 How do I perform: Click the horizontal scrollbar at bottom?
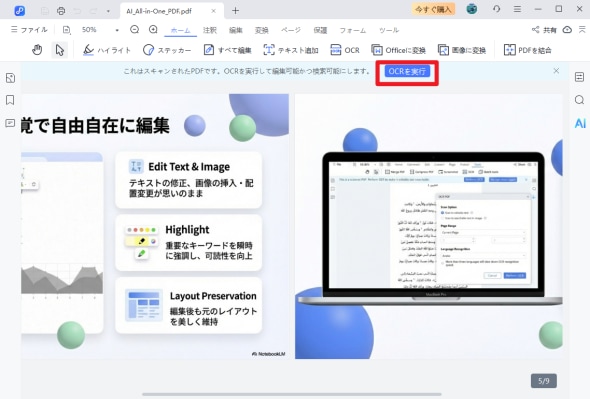pos(292,394)
